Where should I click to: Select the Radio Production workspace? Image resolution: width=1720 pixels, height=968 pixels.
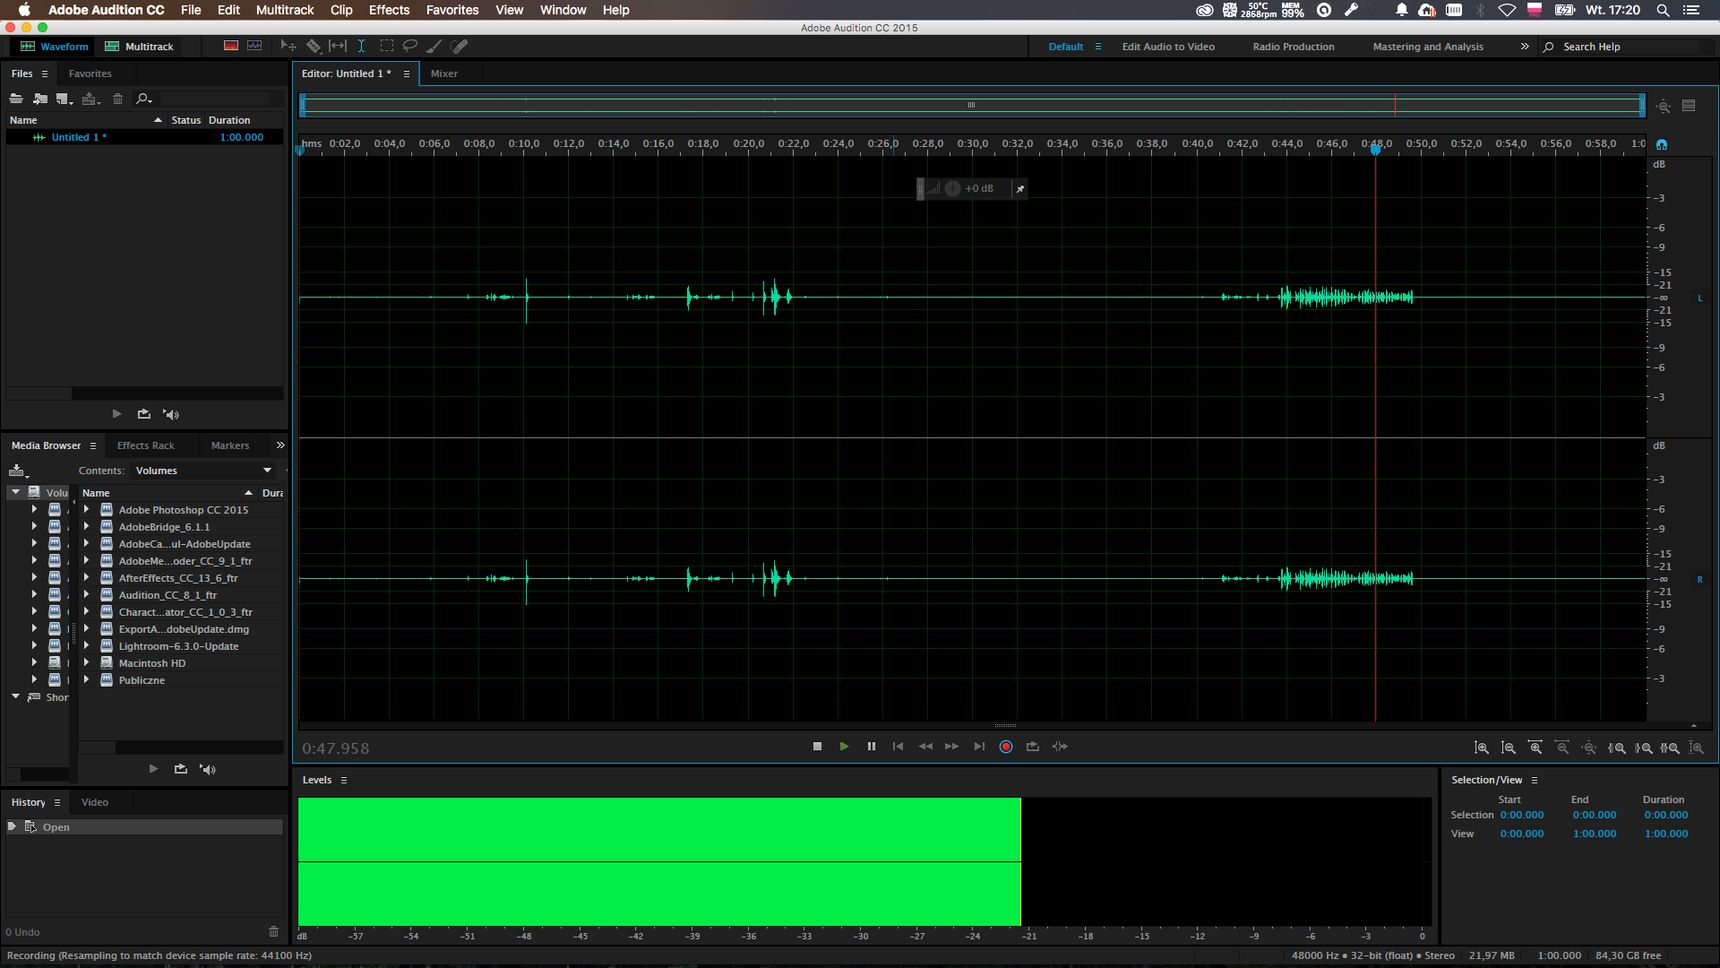click(x=1293, y=46)
